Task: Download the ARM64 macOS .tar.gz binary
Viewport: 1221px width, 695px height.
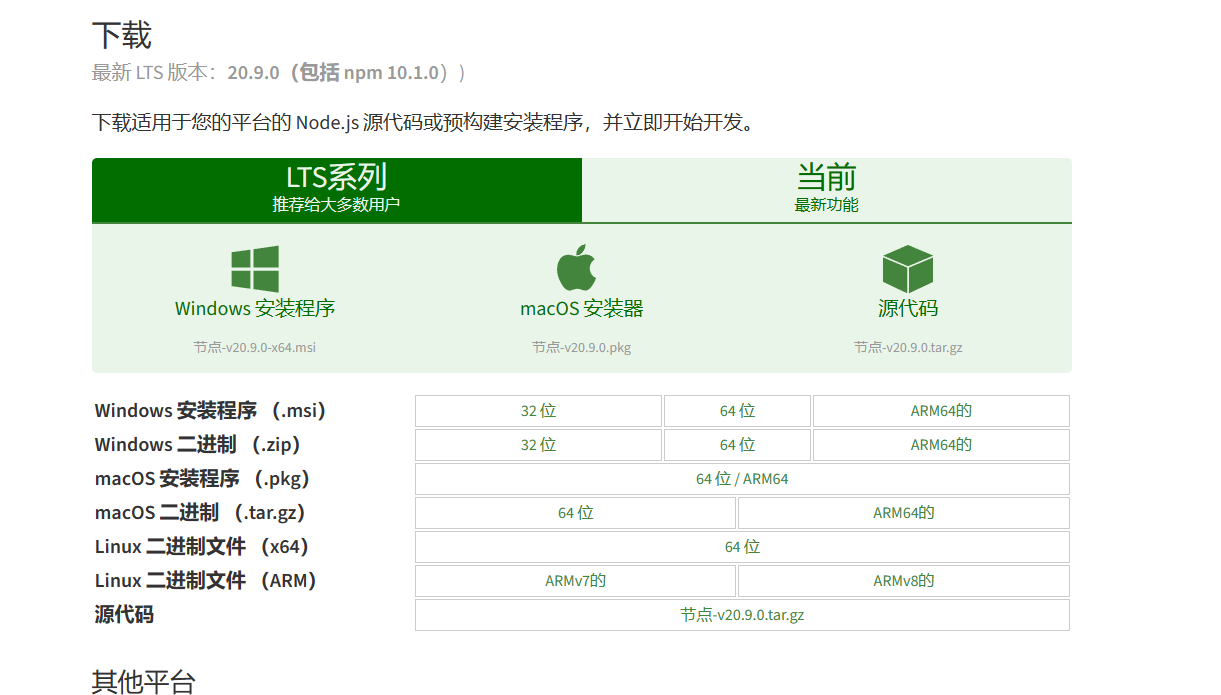Action: point(903,513)
